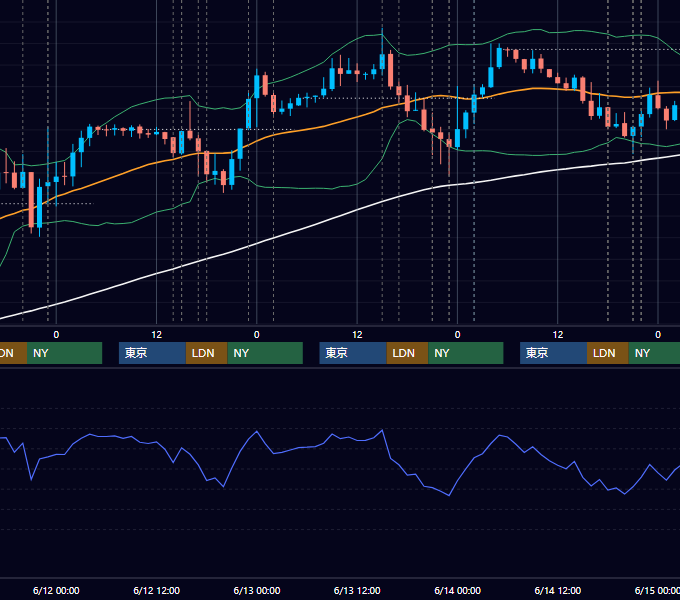Select the LDN session block before 6/14 00:00
The width and height of the screenshot is (680, 600).
tap(407, 353)
